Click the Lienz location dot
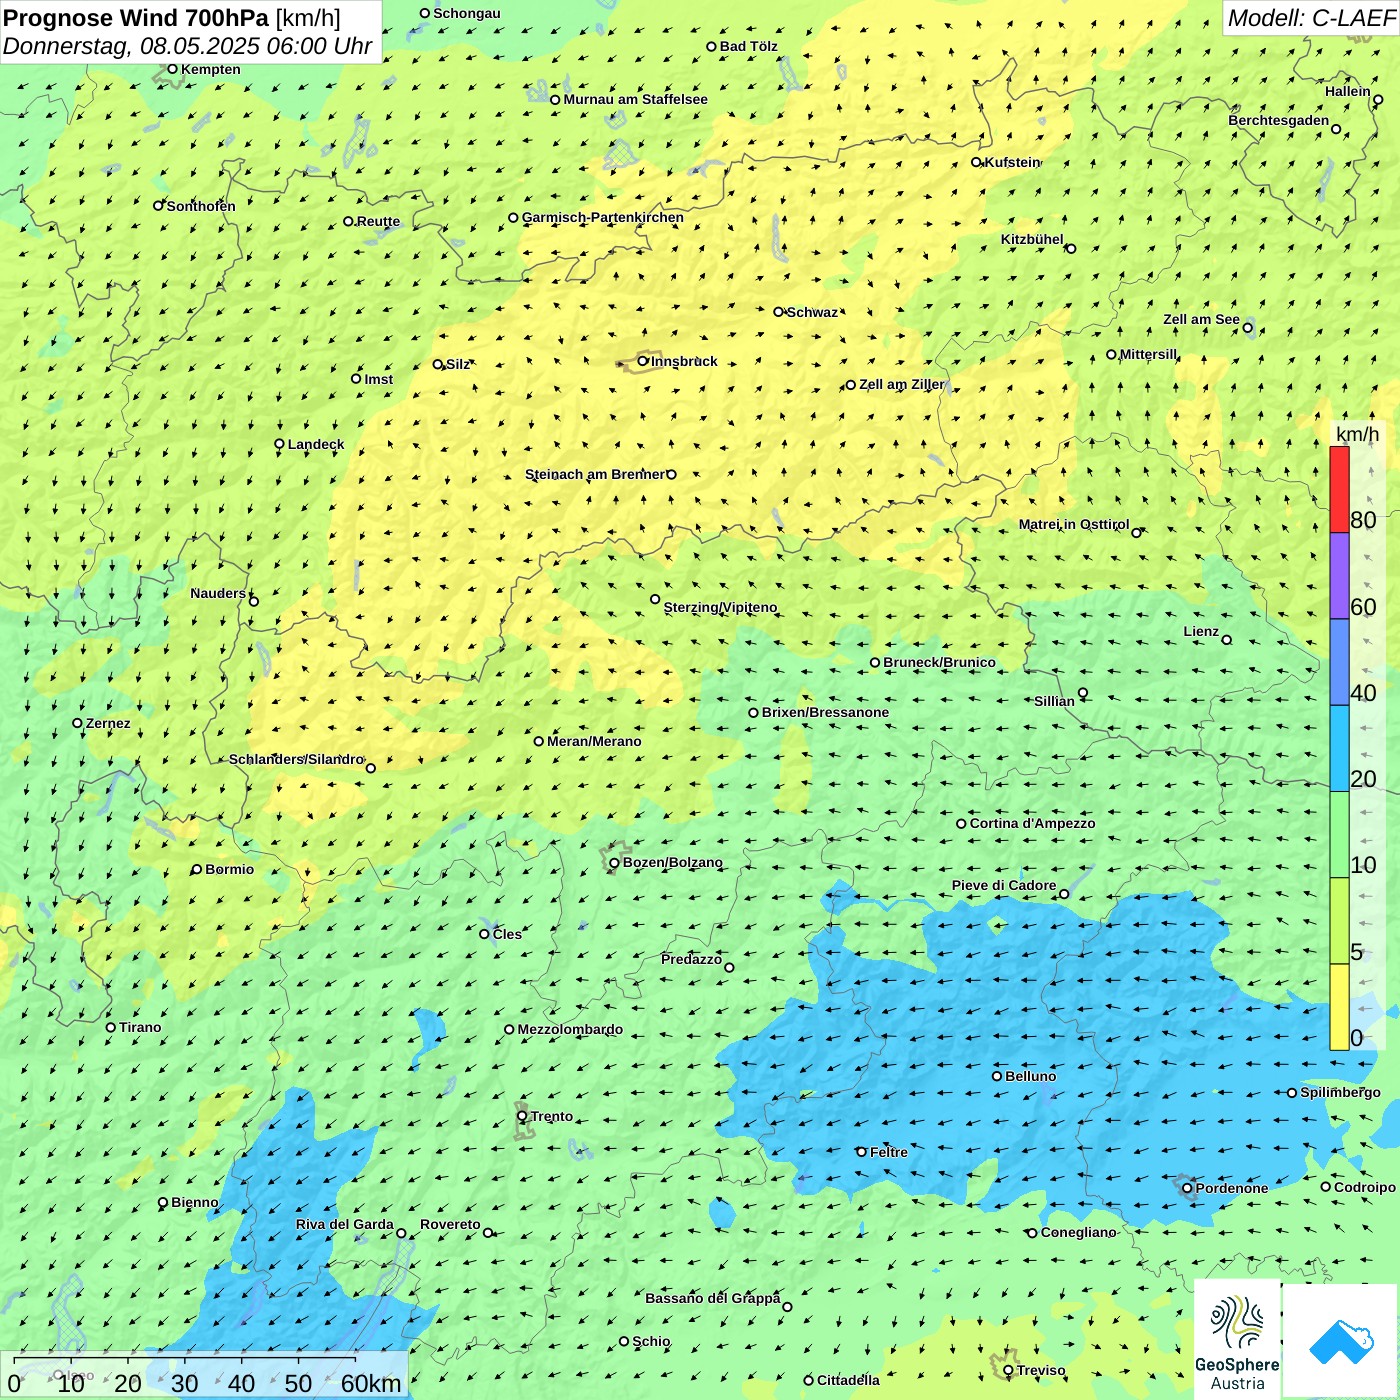 pyautogui.click(x=1227, y=640)
